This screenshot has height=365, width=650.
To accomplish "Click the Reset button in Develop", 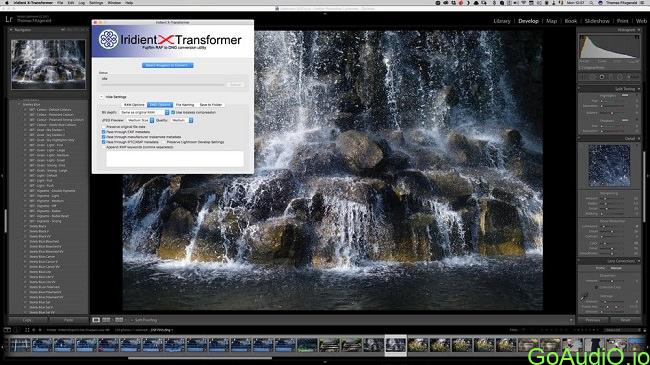I will 625,320.
